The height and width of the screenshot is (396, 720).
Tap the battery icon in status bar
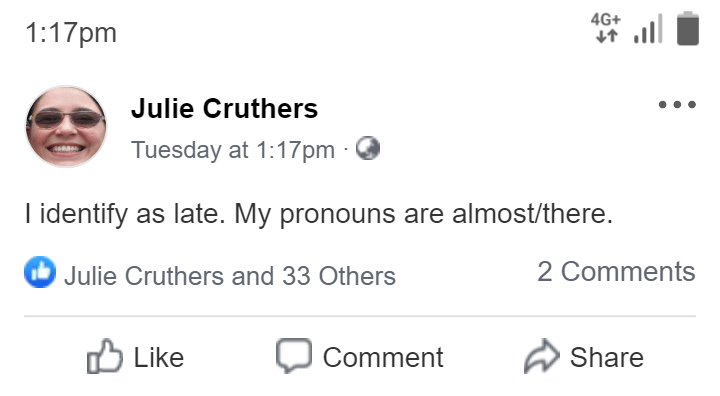(688, 28)
